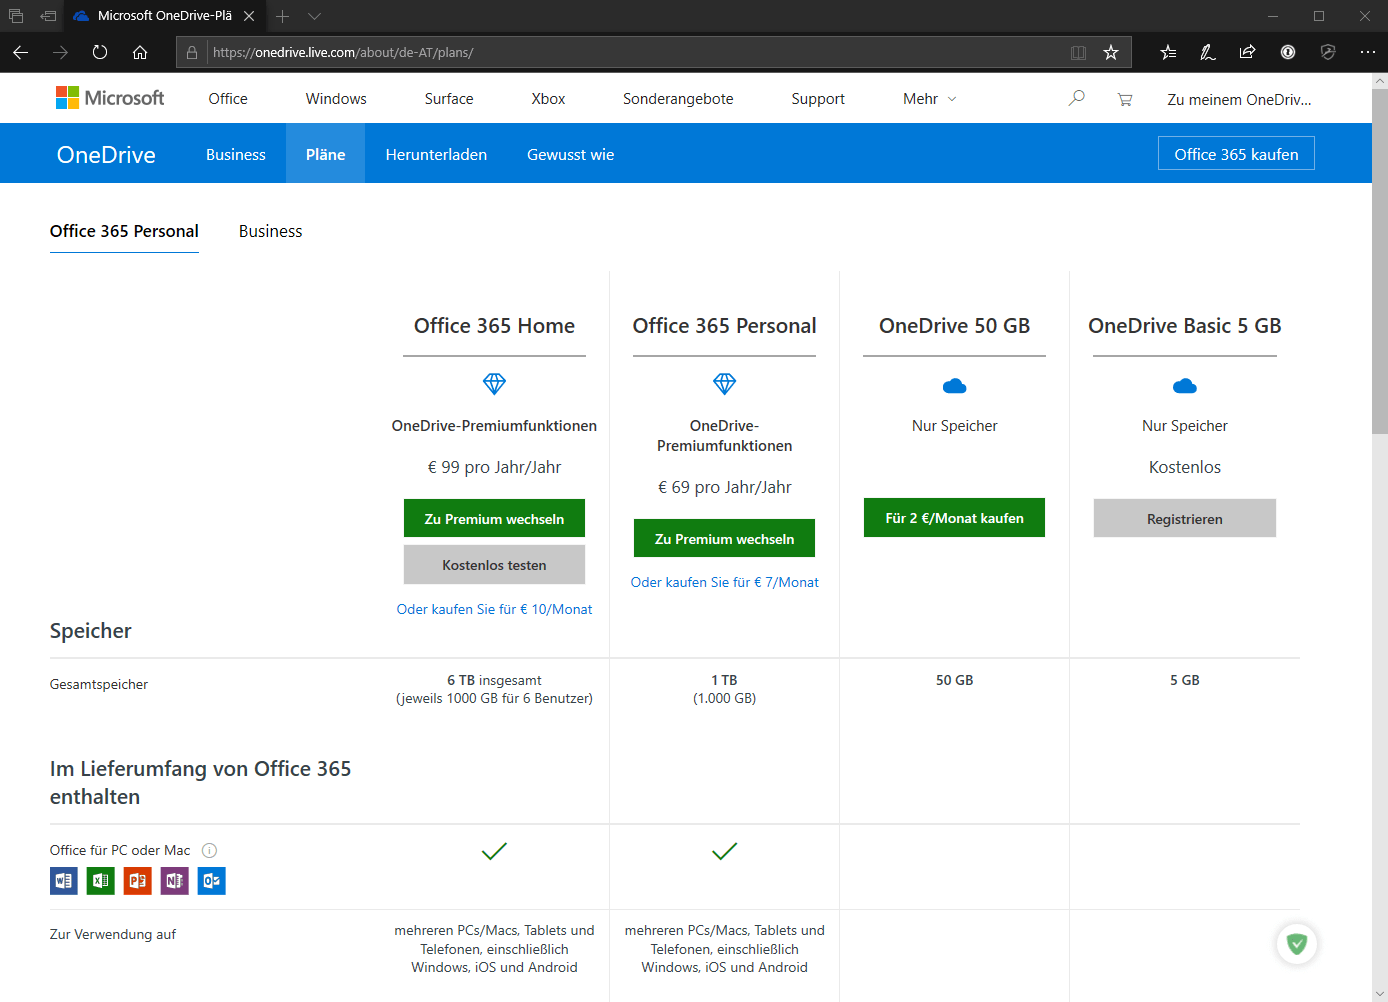Click the PowerPoint app icon
Viewport: 1388px width, 1002px height.
coord(138,881)
